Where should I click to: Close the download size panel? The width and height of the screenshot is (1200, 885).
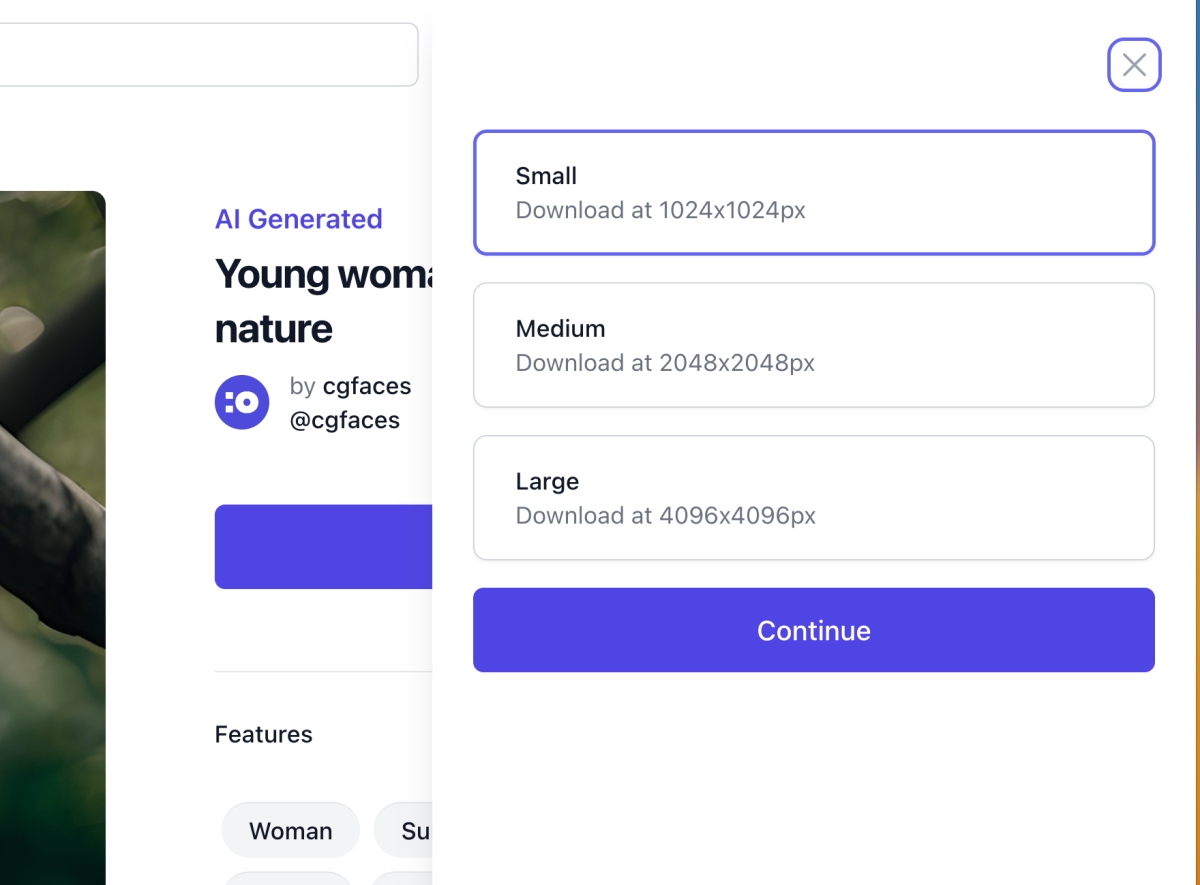(x=1134, y=65)
